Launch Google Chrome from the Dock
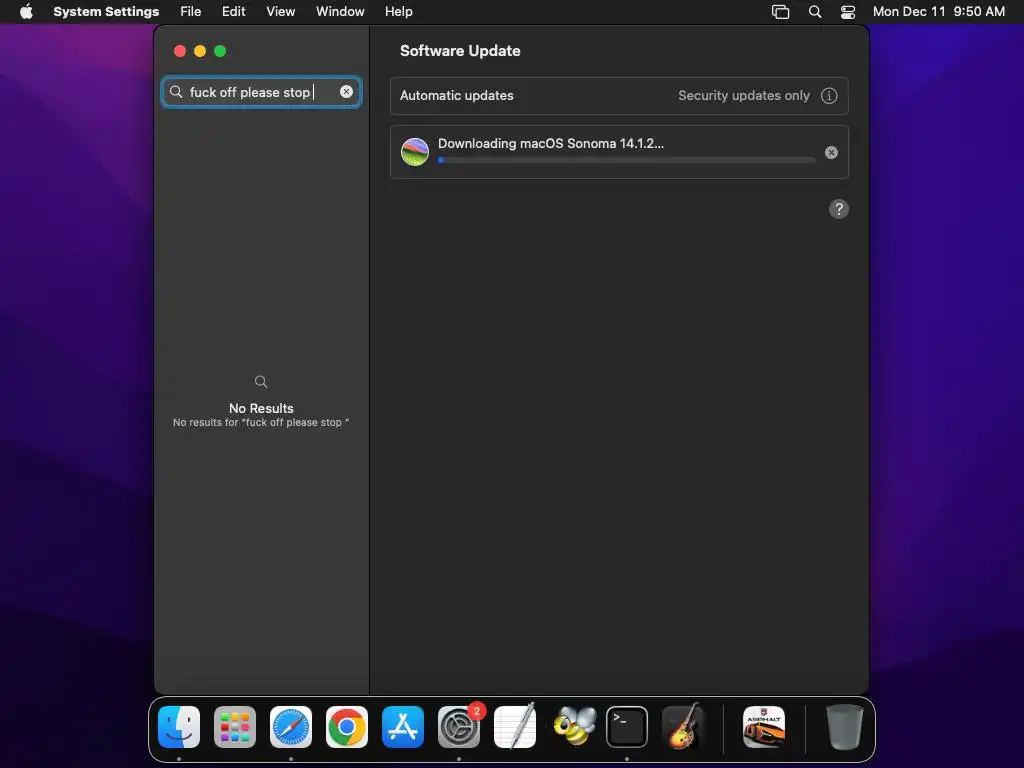Screen dimensions: 1024x768 347,727
